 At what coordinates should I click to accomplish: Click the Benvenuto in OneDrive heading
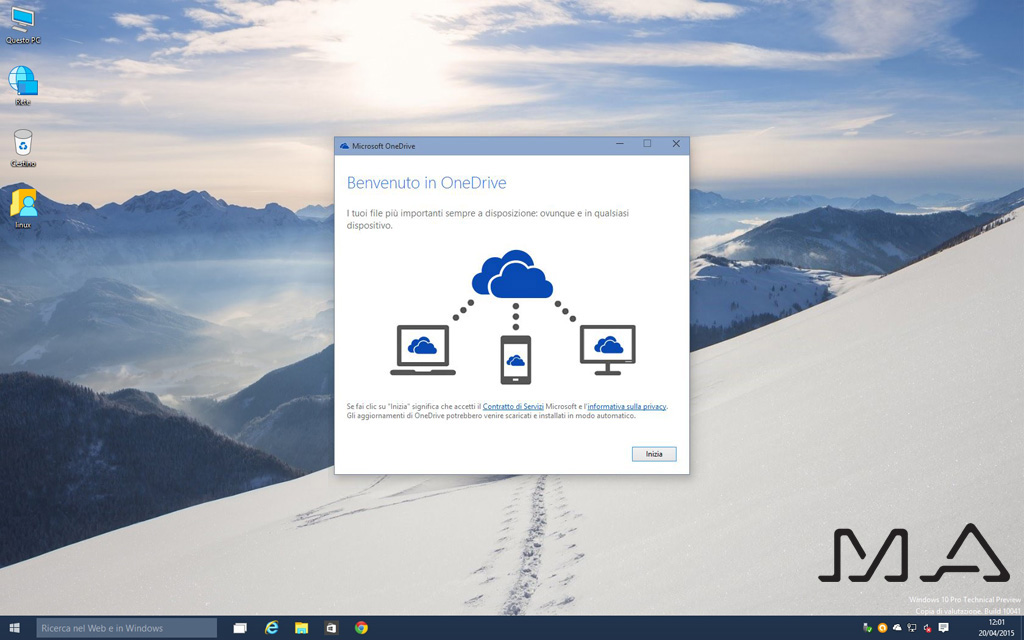[426, 183]
